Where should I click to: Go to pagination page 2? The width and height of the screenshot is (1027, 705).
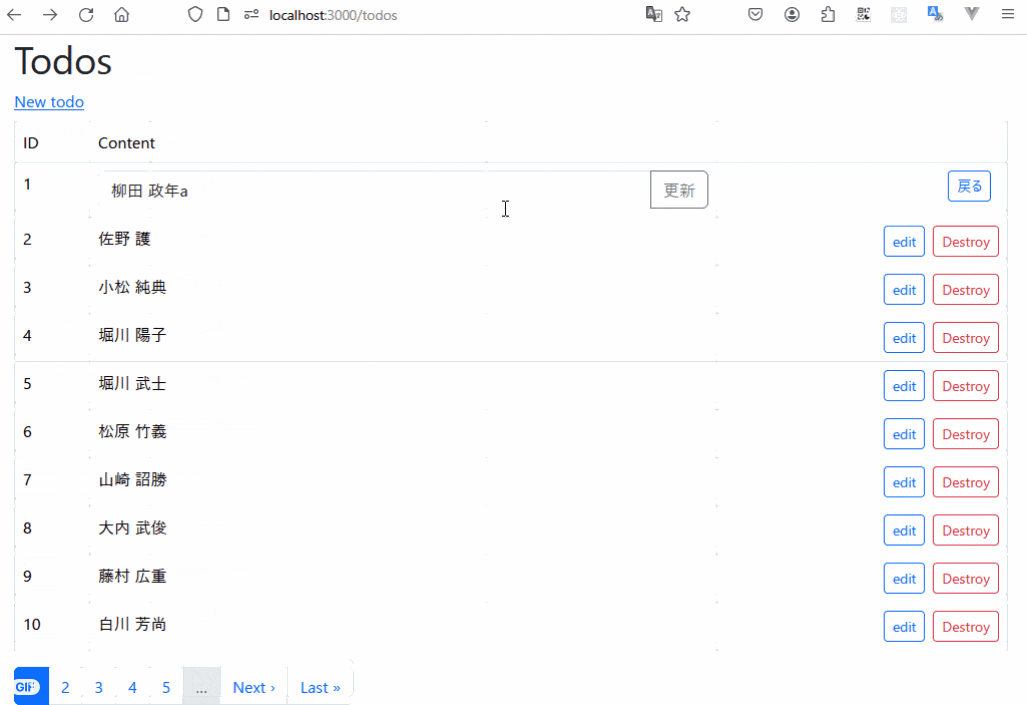point(65,687)
